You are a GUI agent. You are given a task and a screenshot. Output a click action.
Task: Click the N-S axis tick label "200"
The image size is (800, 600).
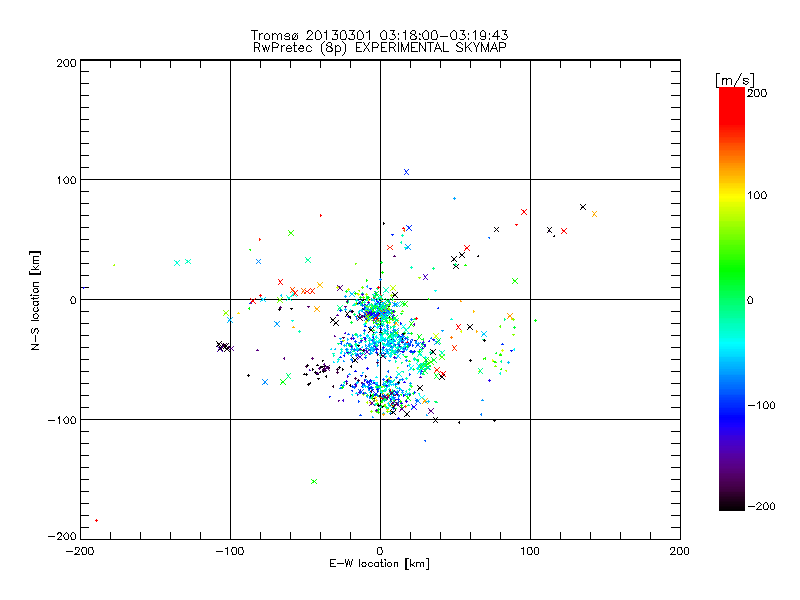[x=66, y=63]
